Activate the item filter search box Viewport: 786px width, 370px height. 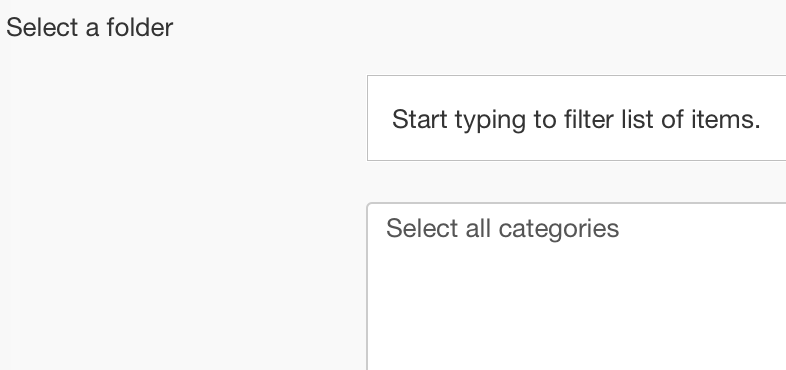[x=576, y=118]
